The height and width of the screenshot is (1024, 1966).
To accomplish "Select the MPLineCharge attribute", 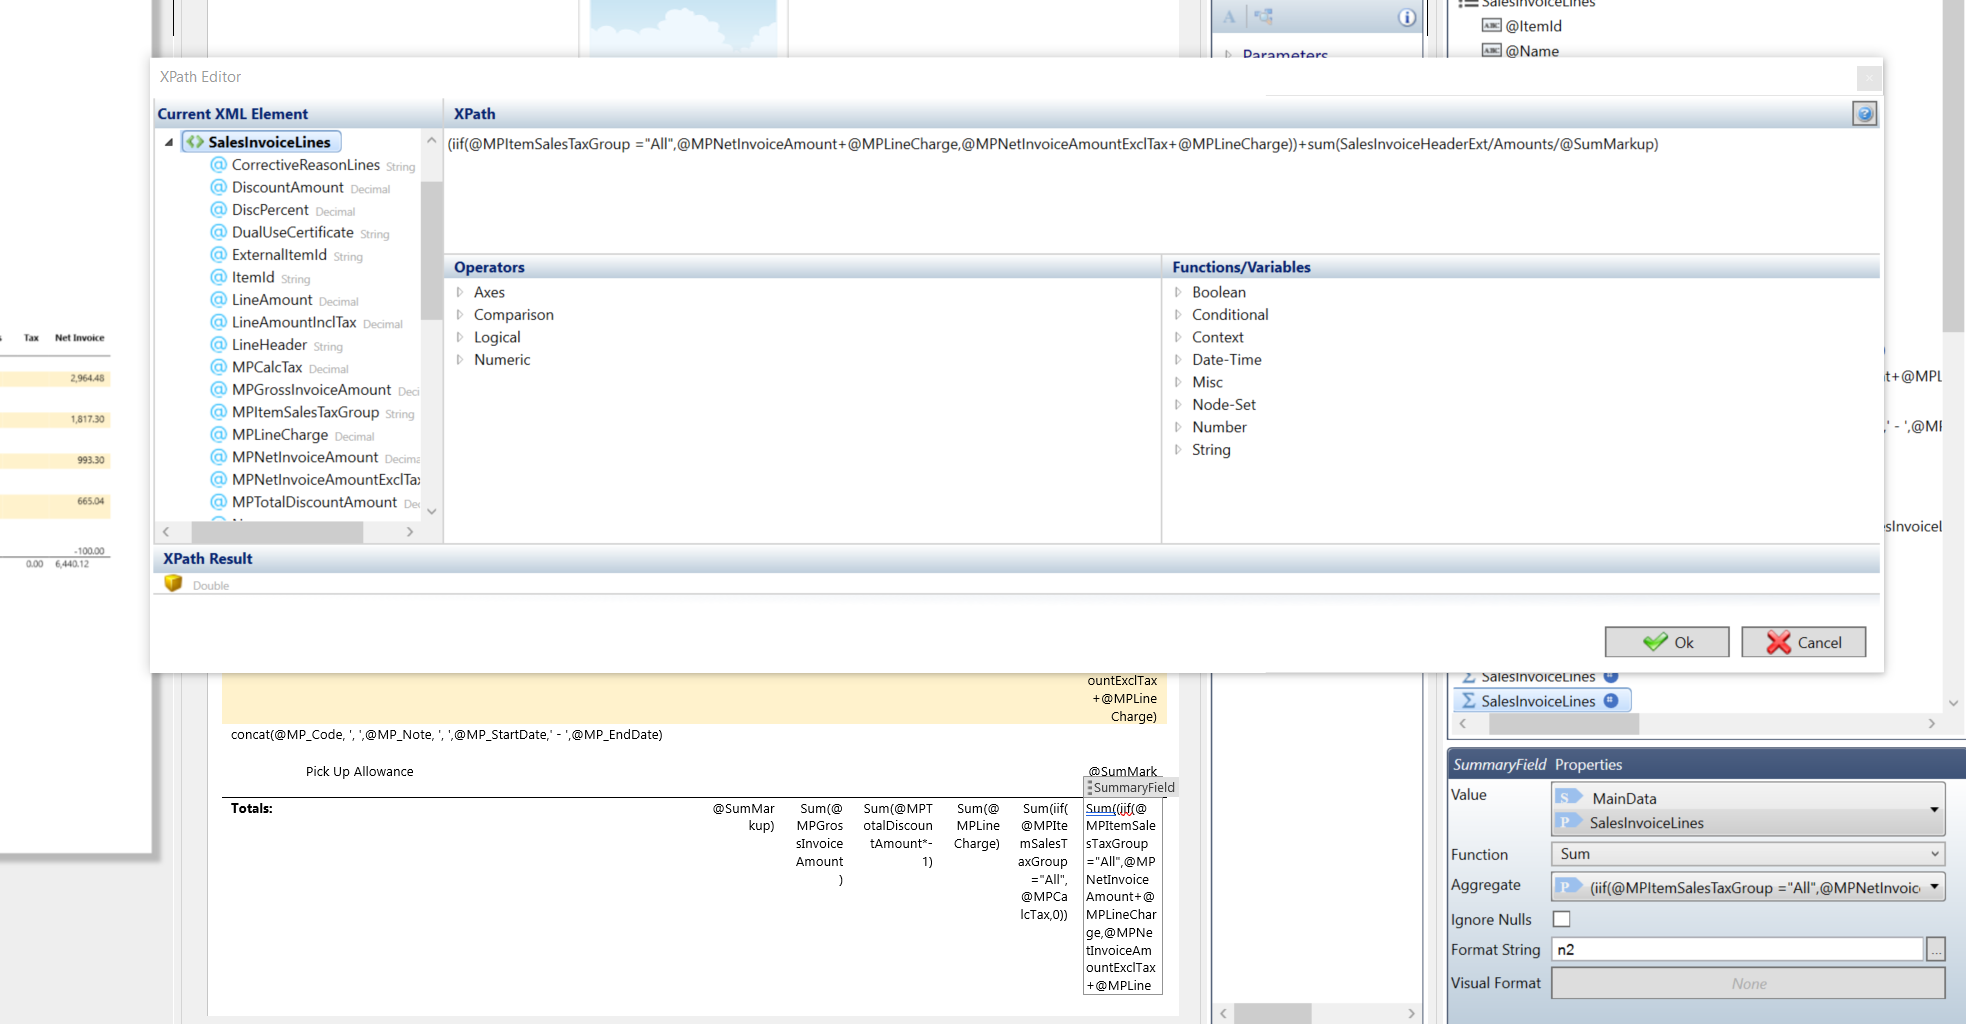I will click(x=280, y=435).
